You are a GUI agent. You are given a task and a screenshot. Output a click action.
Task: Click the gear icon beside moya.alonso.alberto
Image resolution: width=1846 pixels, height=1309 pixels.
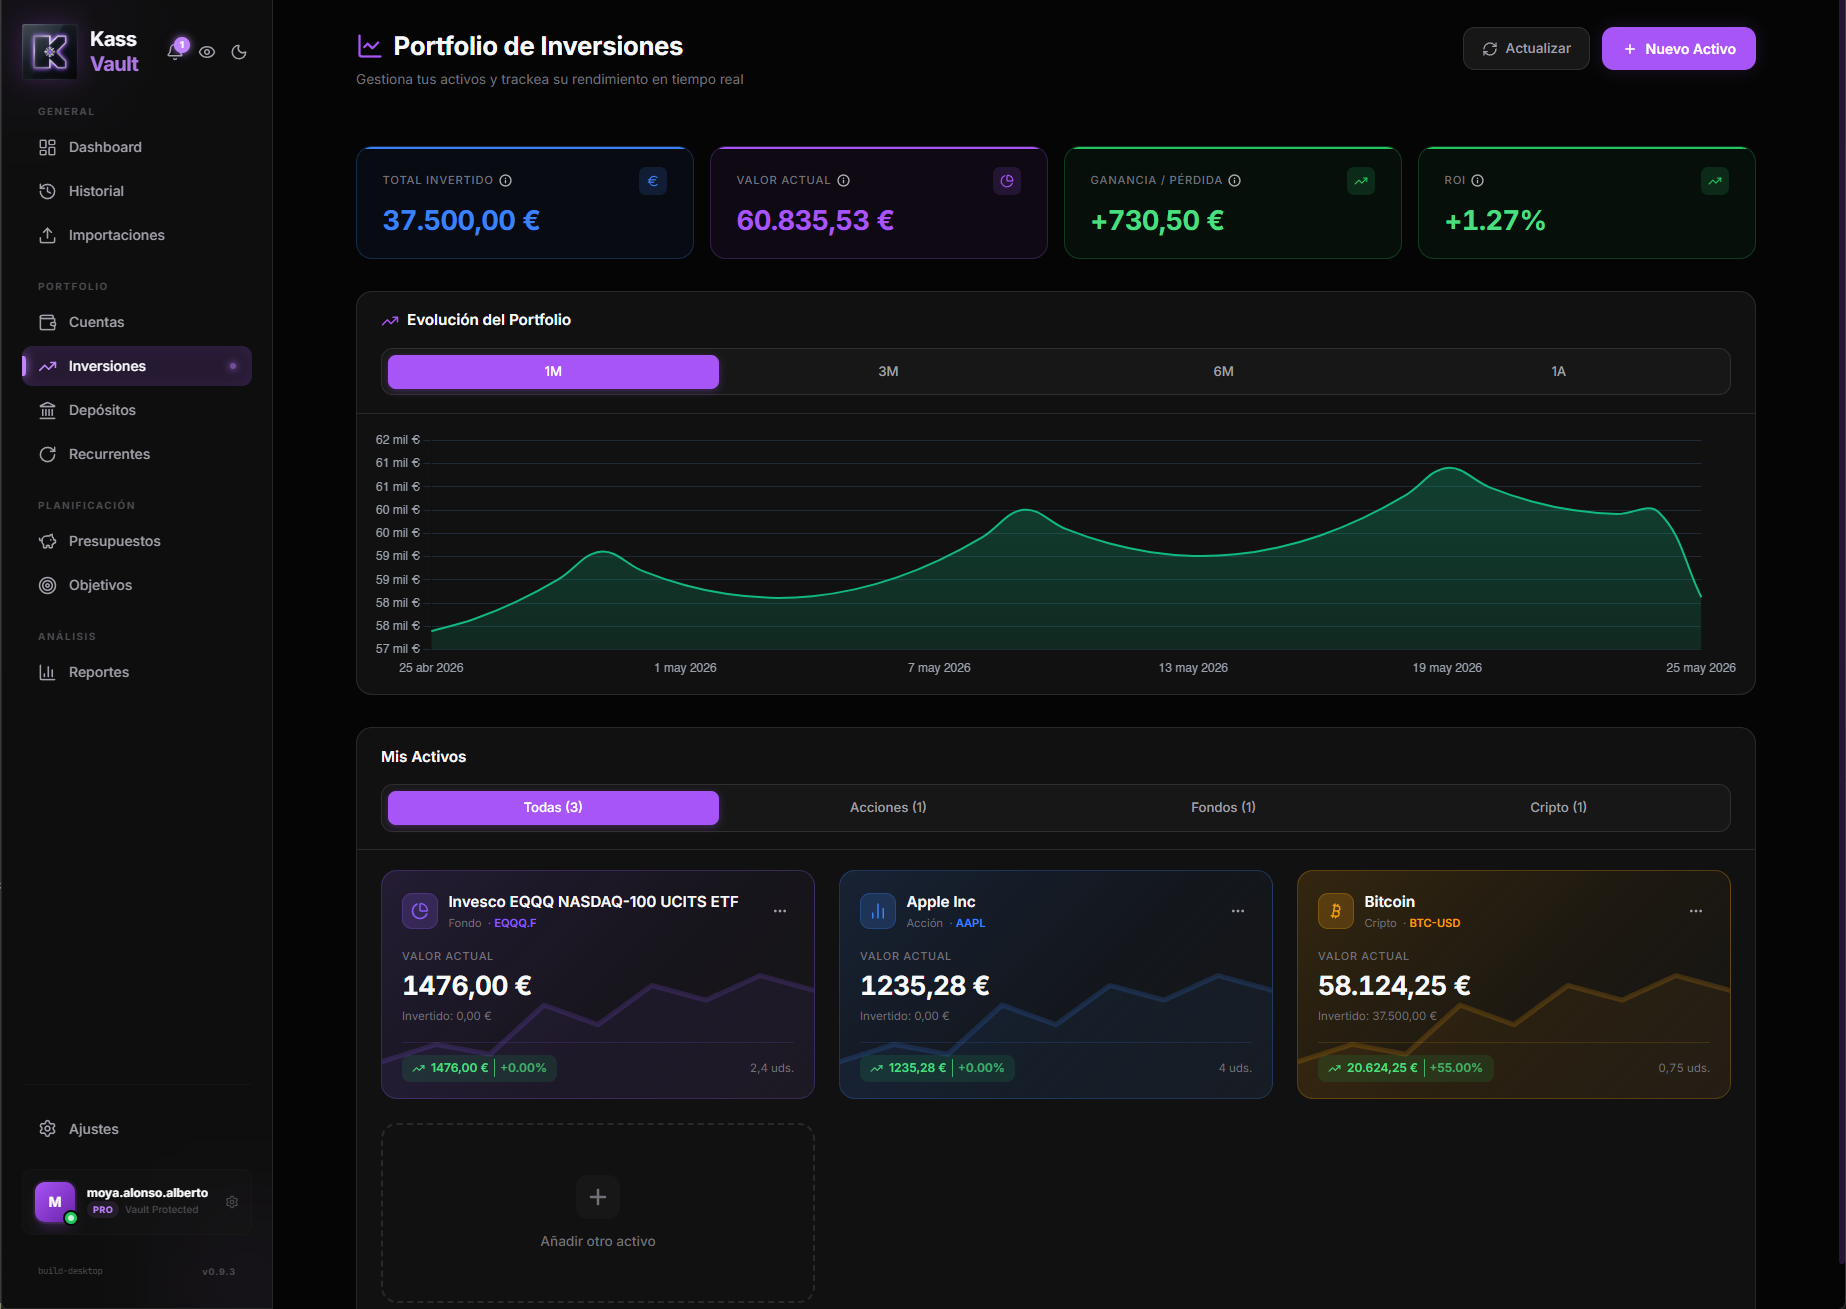click(232, 1202)
